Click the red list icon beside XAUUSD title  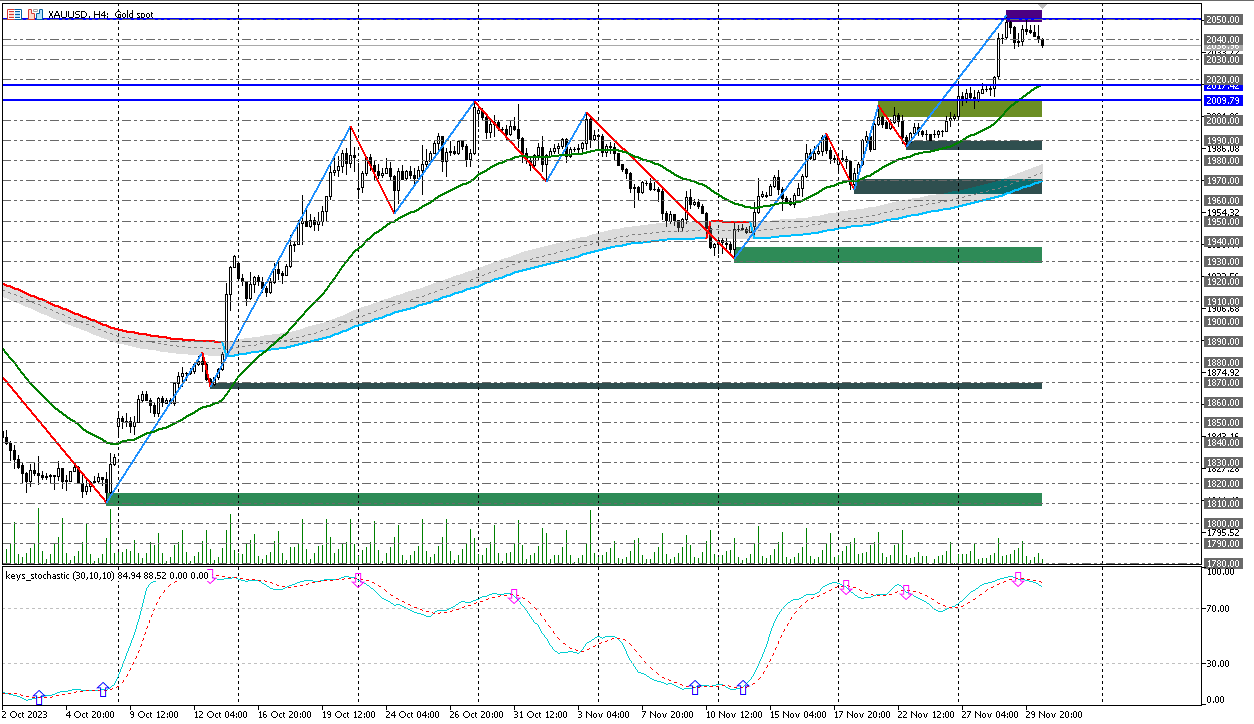click(x=14, y=16)
